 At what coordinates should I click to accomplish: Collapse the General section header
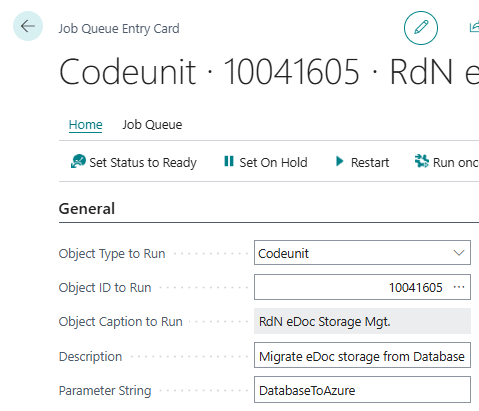(87, 209)
